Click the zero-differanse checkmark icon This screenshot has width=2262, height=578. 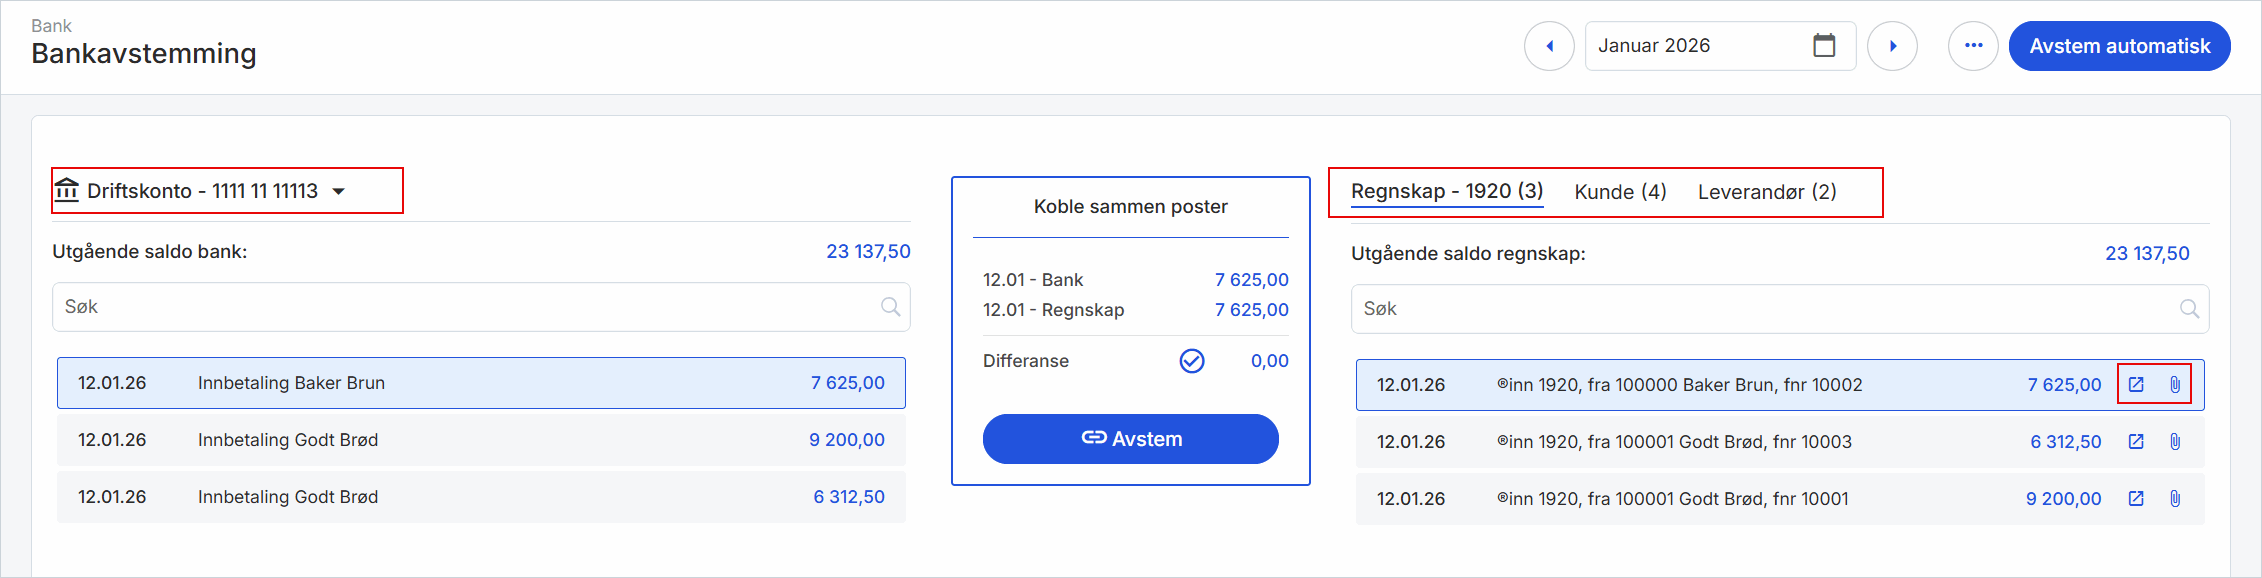point(1192,361)
